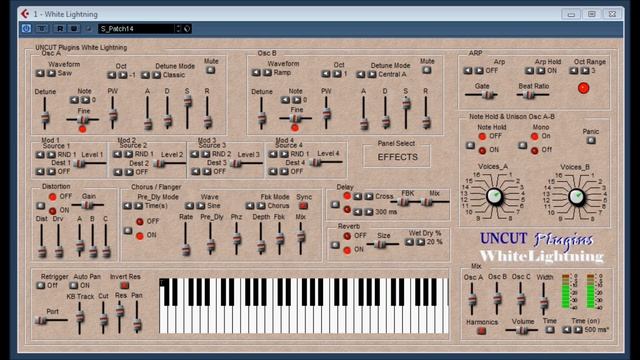Select previous Osc B waveform

(x=256, y=73)
